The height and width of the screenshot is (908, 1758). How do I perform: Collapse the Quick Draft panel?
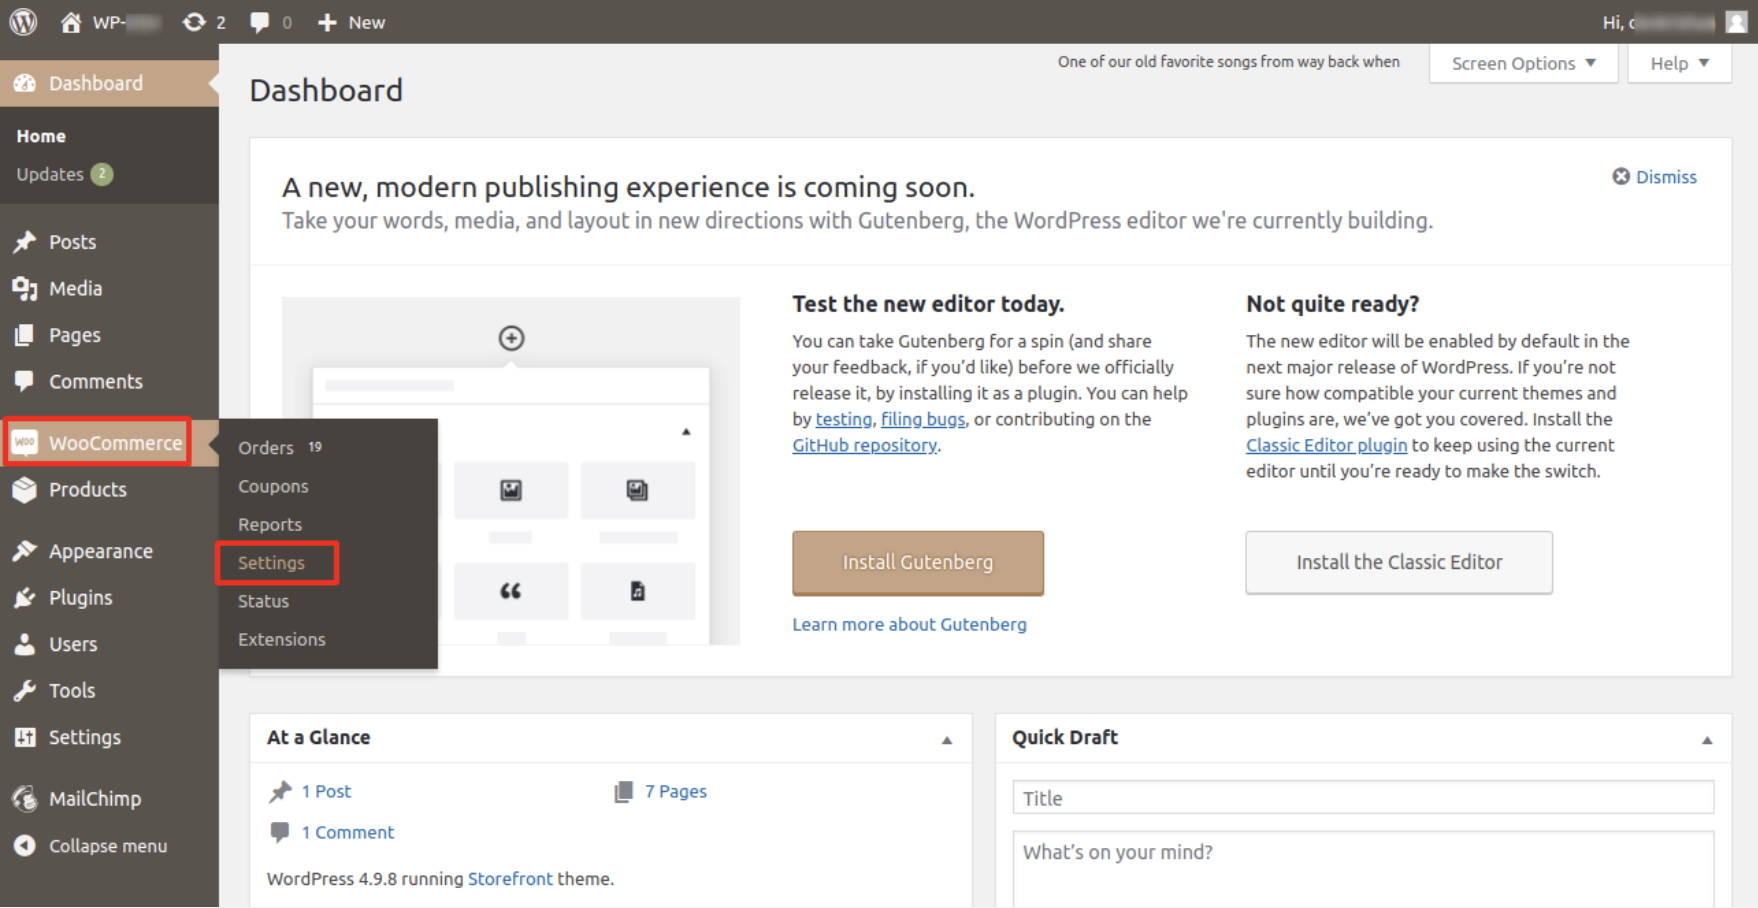pos(1707,740)
